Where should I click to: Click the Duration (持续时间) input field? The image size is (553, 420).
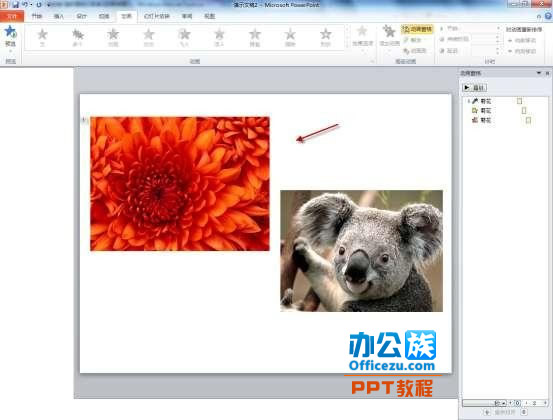click(484, 39)
